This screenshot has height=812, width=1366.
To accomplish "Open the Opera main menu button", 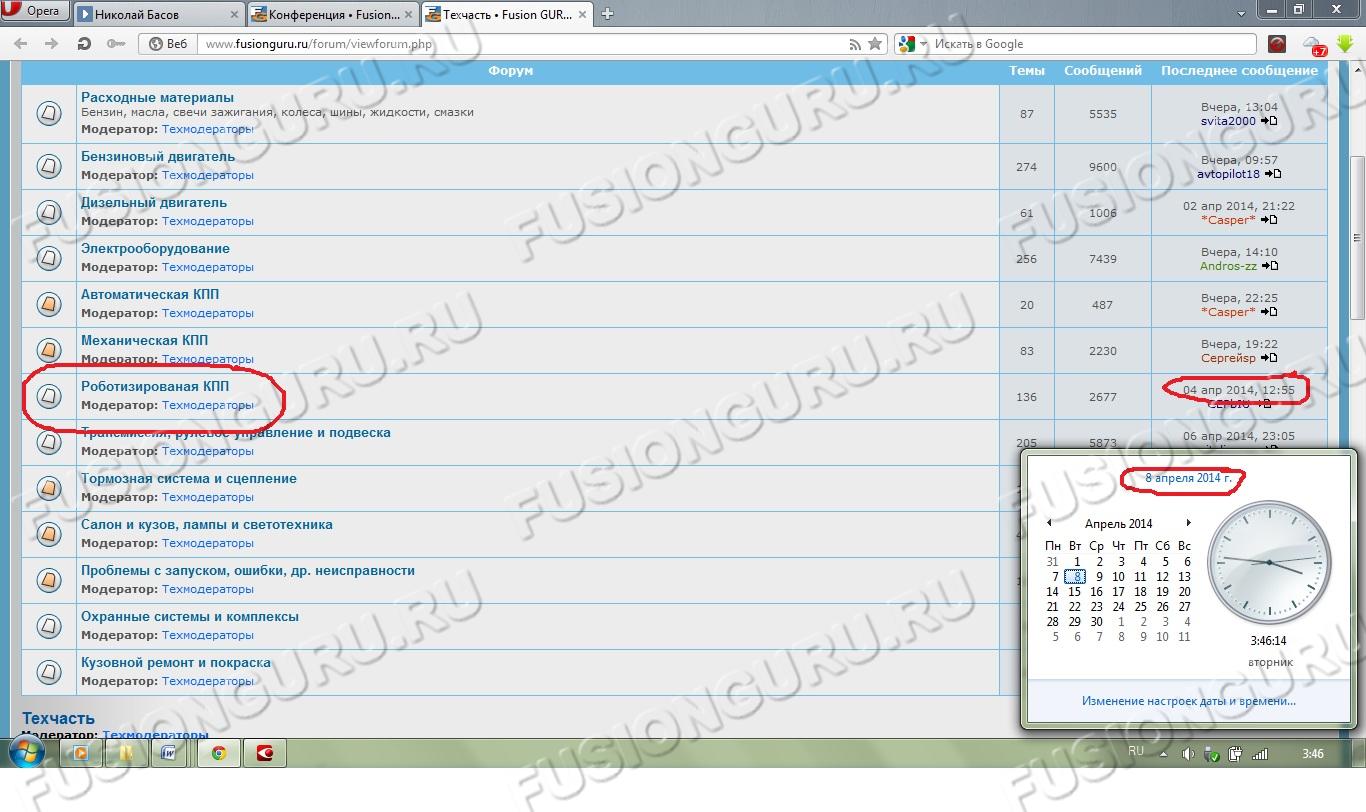I will [35, 11].
